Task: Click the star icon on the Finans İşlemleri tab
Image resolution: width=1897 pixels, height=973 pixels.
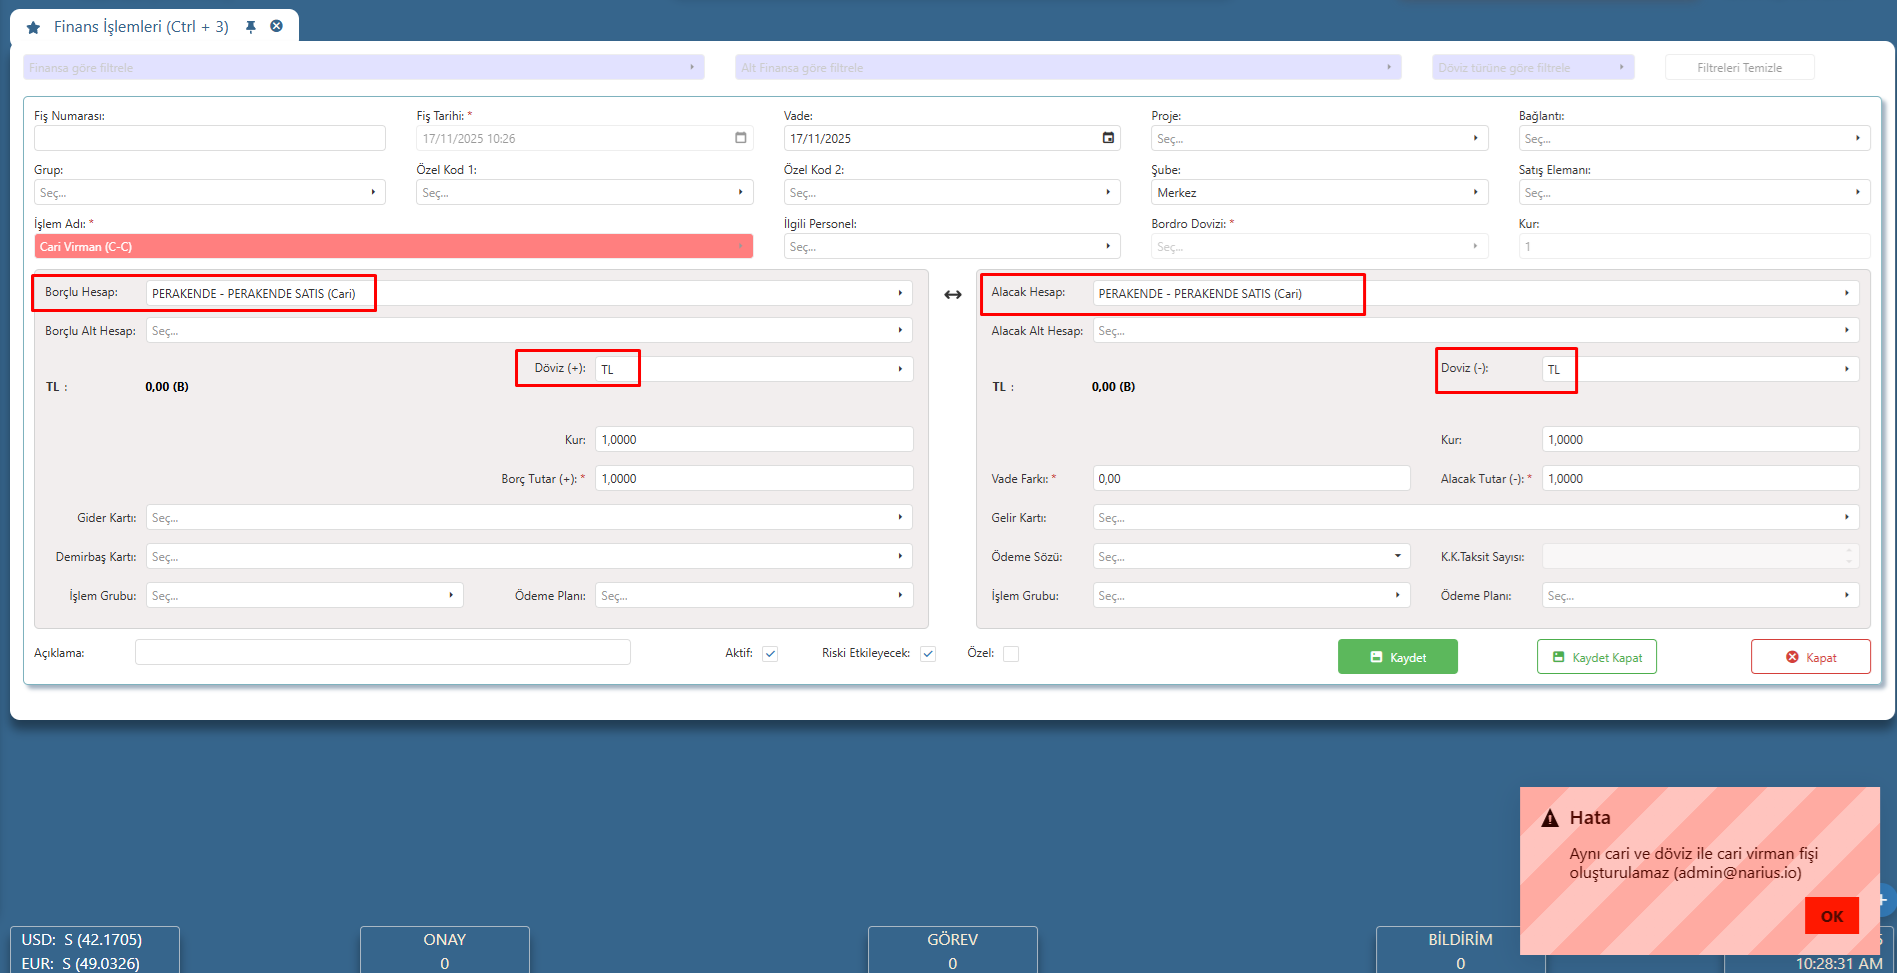Action: click(x=33, y=27)
